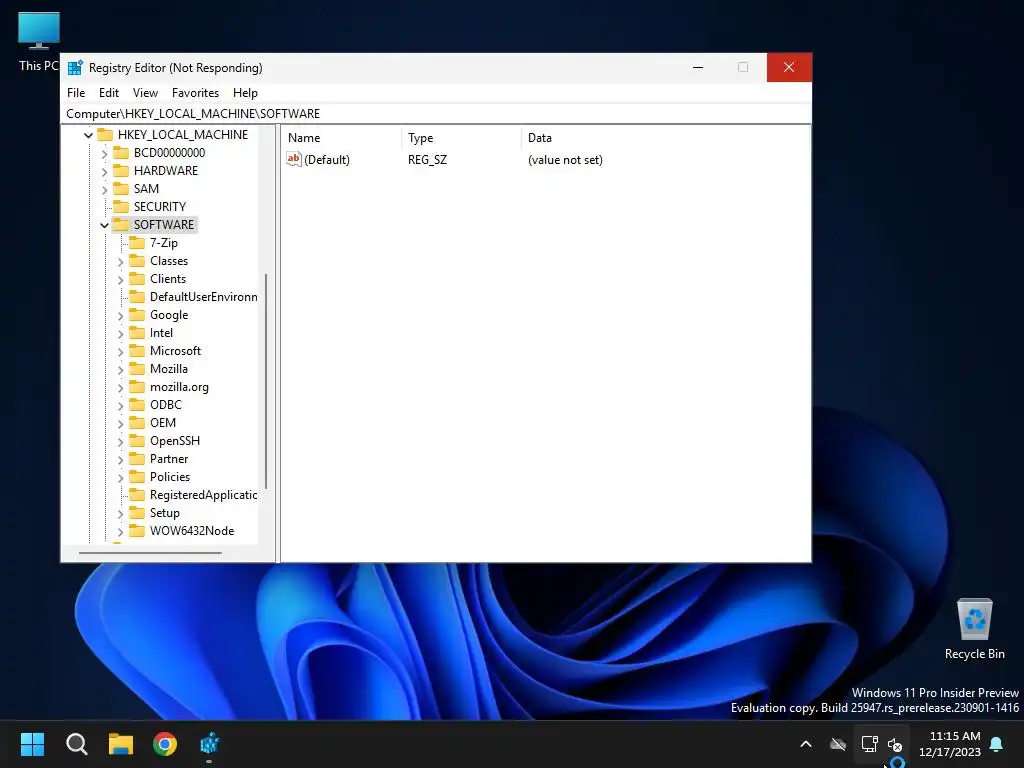The image size is (1024, 768).
Task: Show hidden system tray icons
Action: [806, 744]
